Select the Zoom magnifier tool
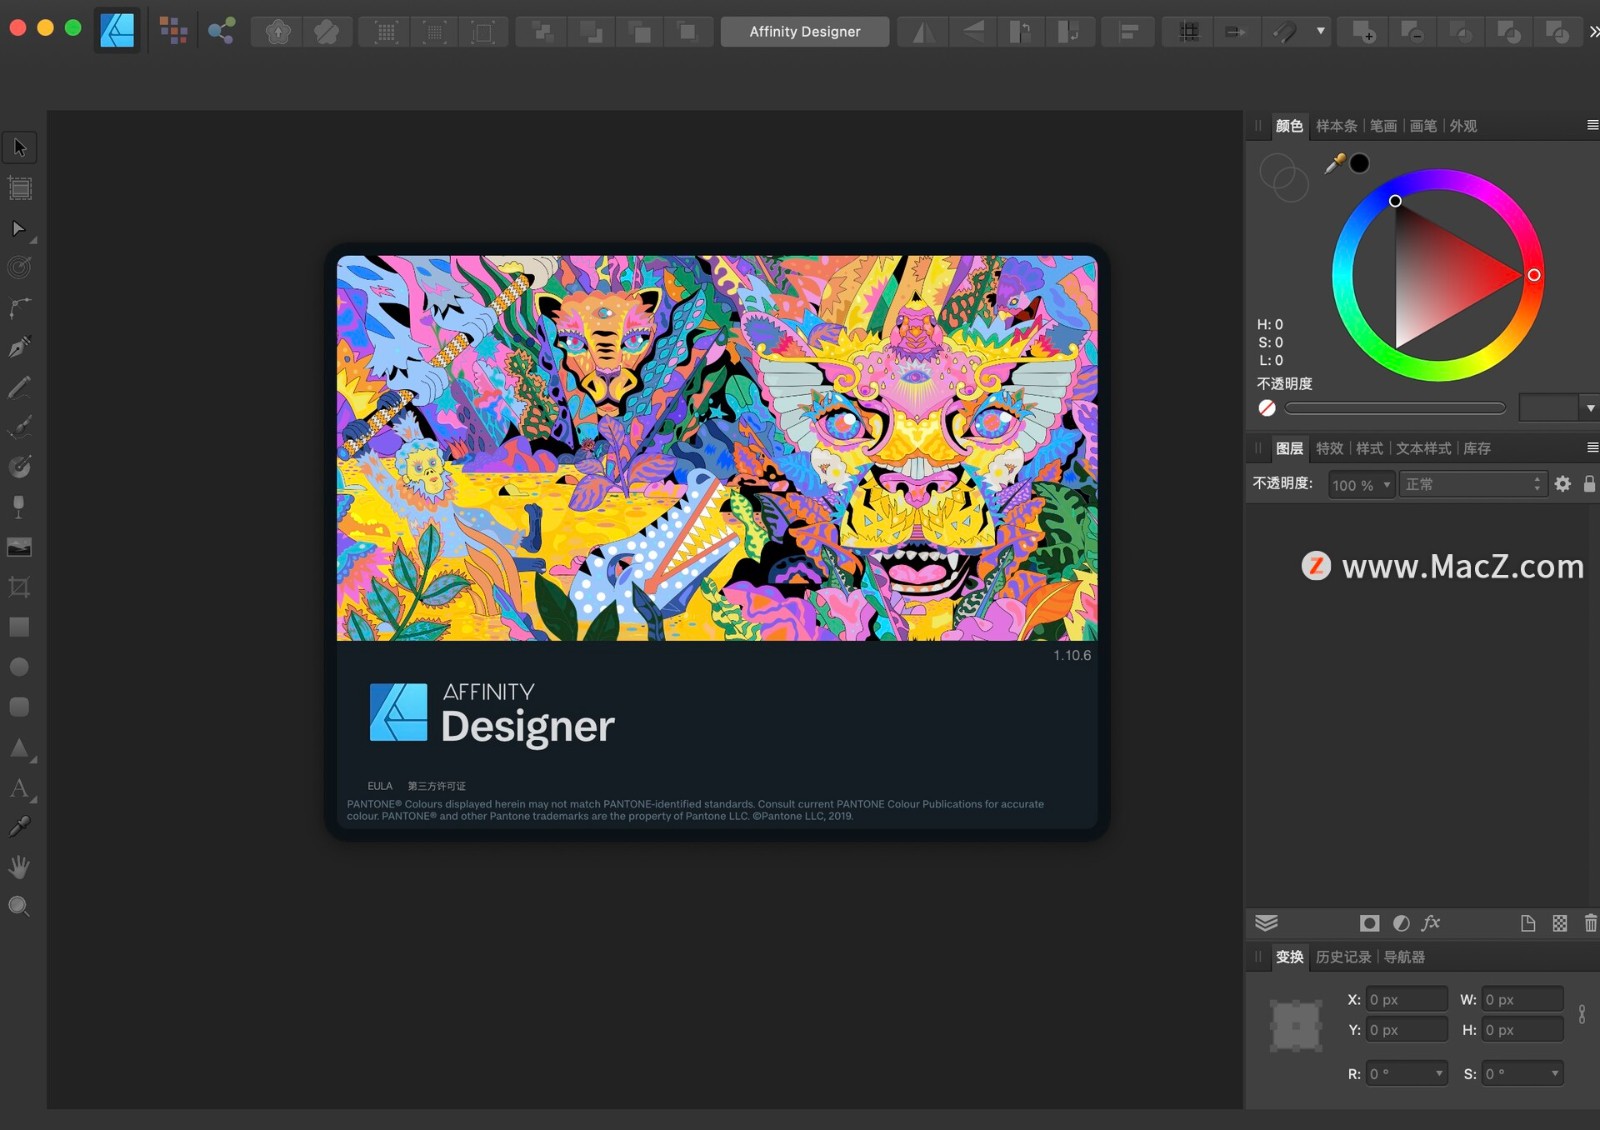This screenshot has width=1600, height=1130. 19,907
